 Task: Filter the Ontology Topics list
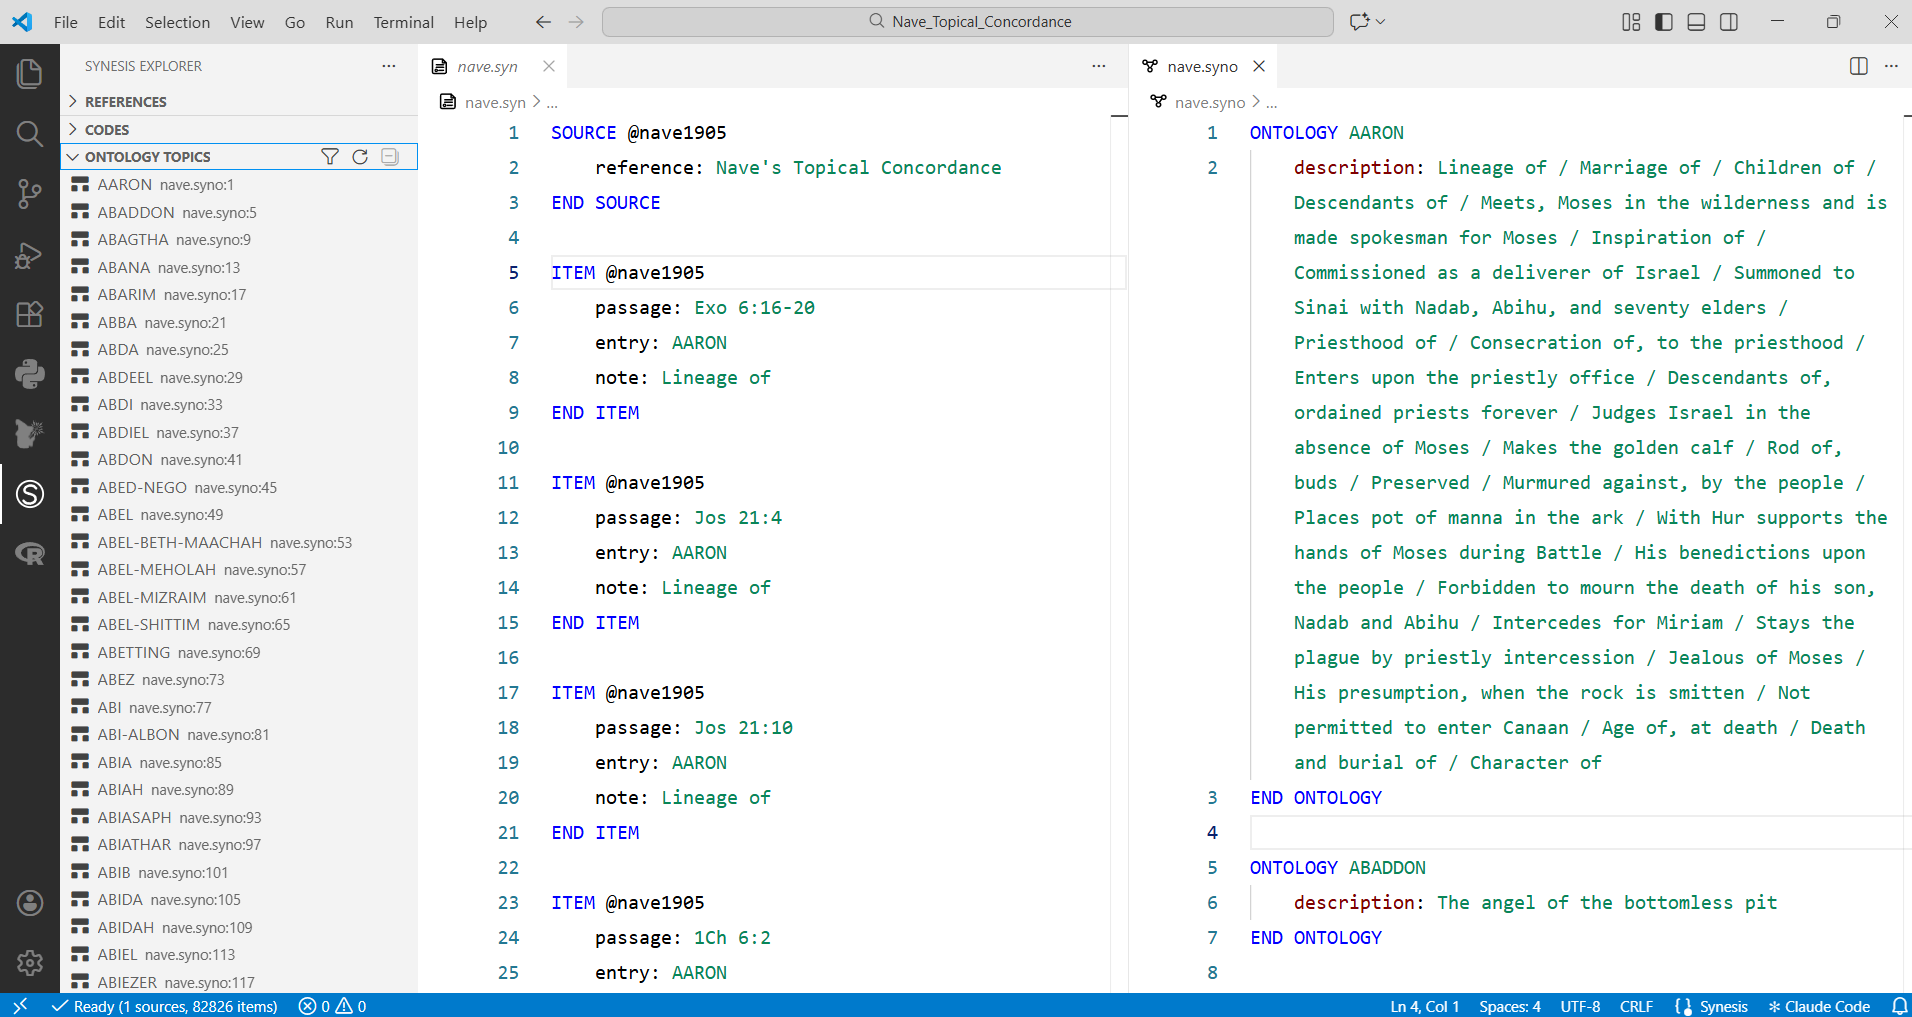point(330,157)
